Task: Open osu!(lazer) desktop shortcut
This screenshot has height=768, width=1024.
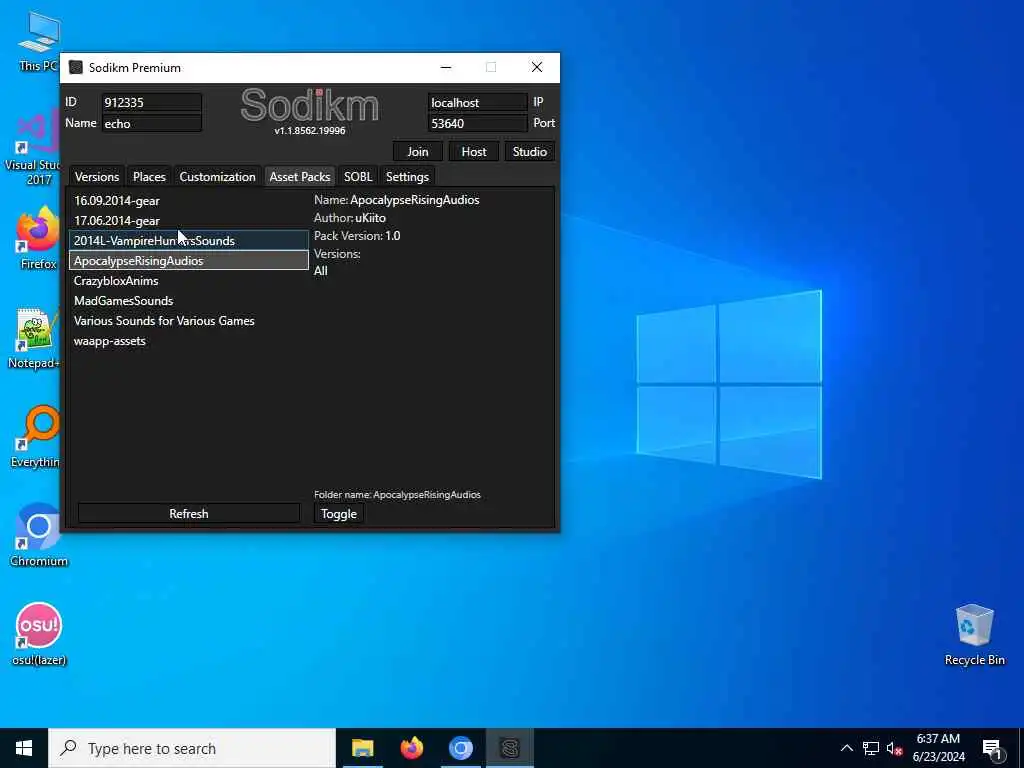Action: click(39, 633)
